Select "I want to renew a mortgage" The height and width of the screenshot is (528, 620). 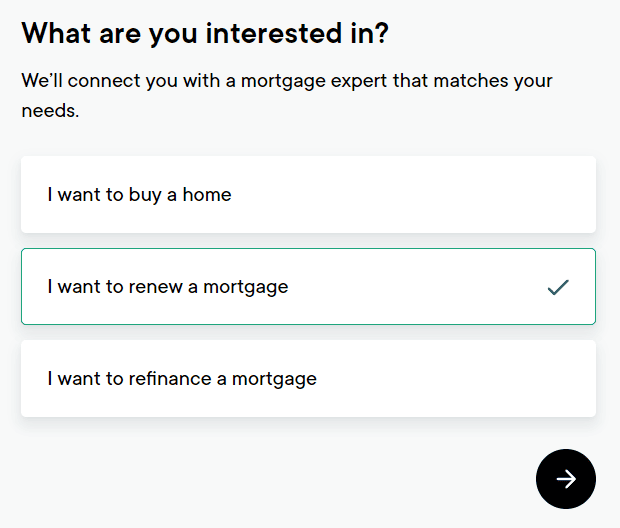coord(308,287)
